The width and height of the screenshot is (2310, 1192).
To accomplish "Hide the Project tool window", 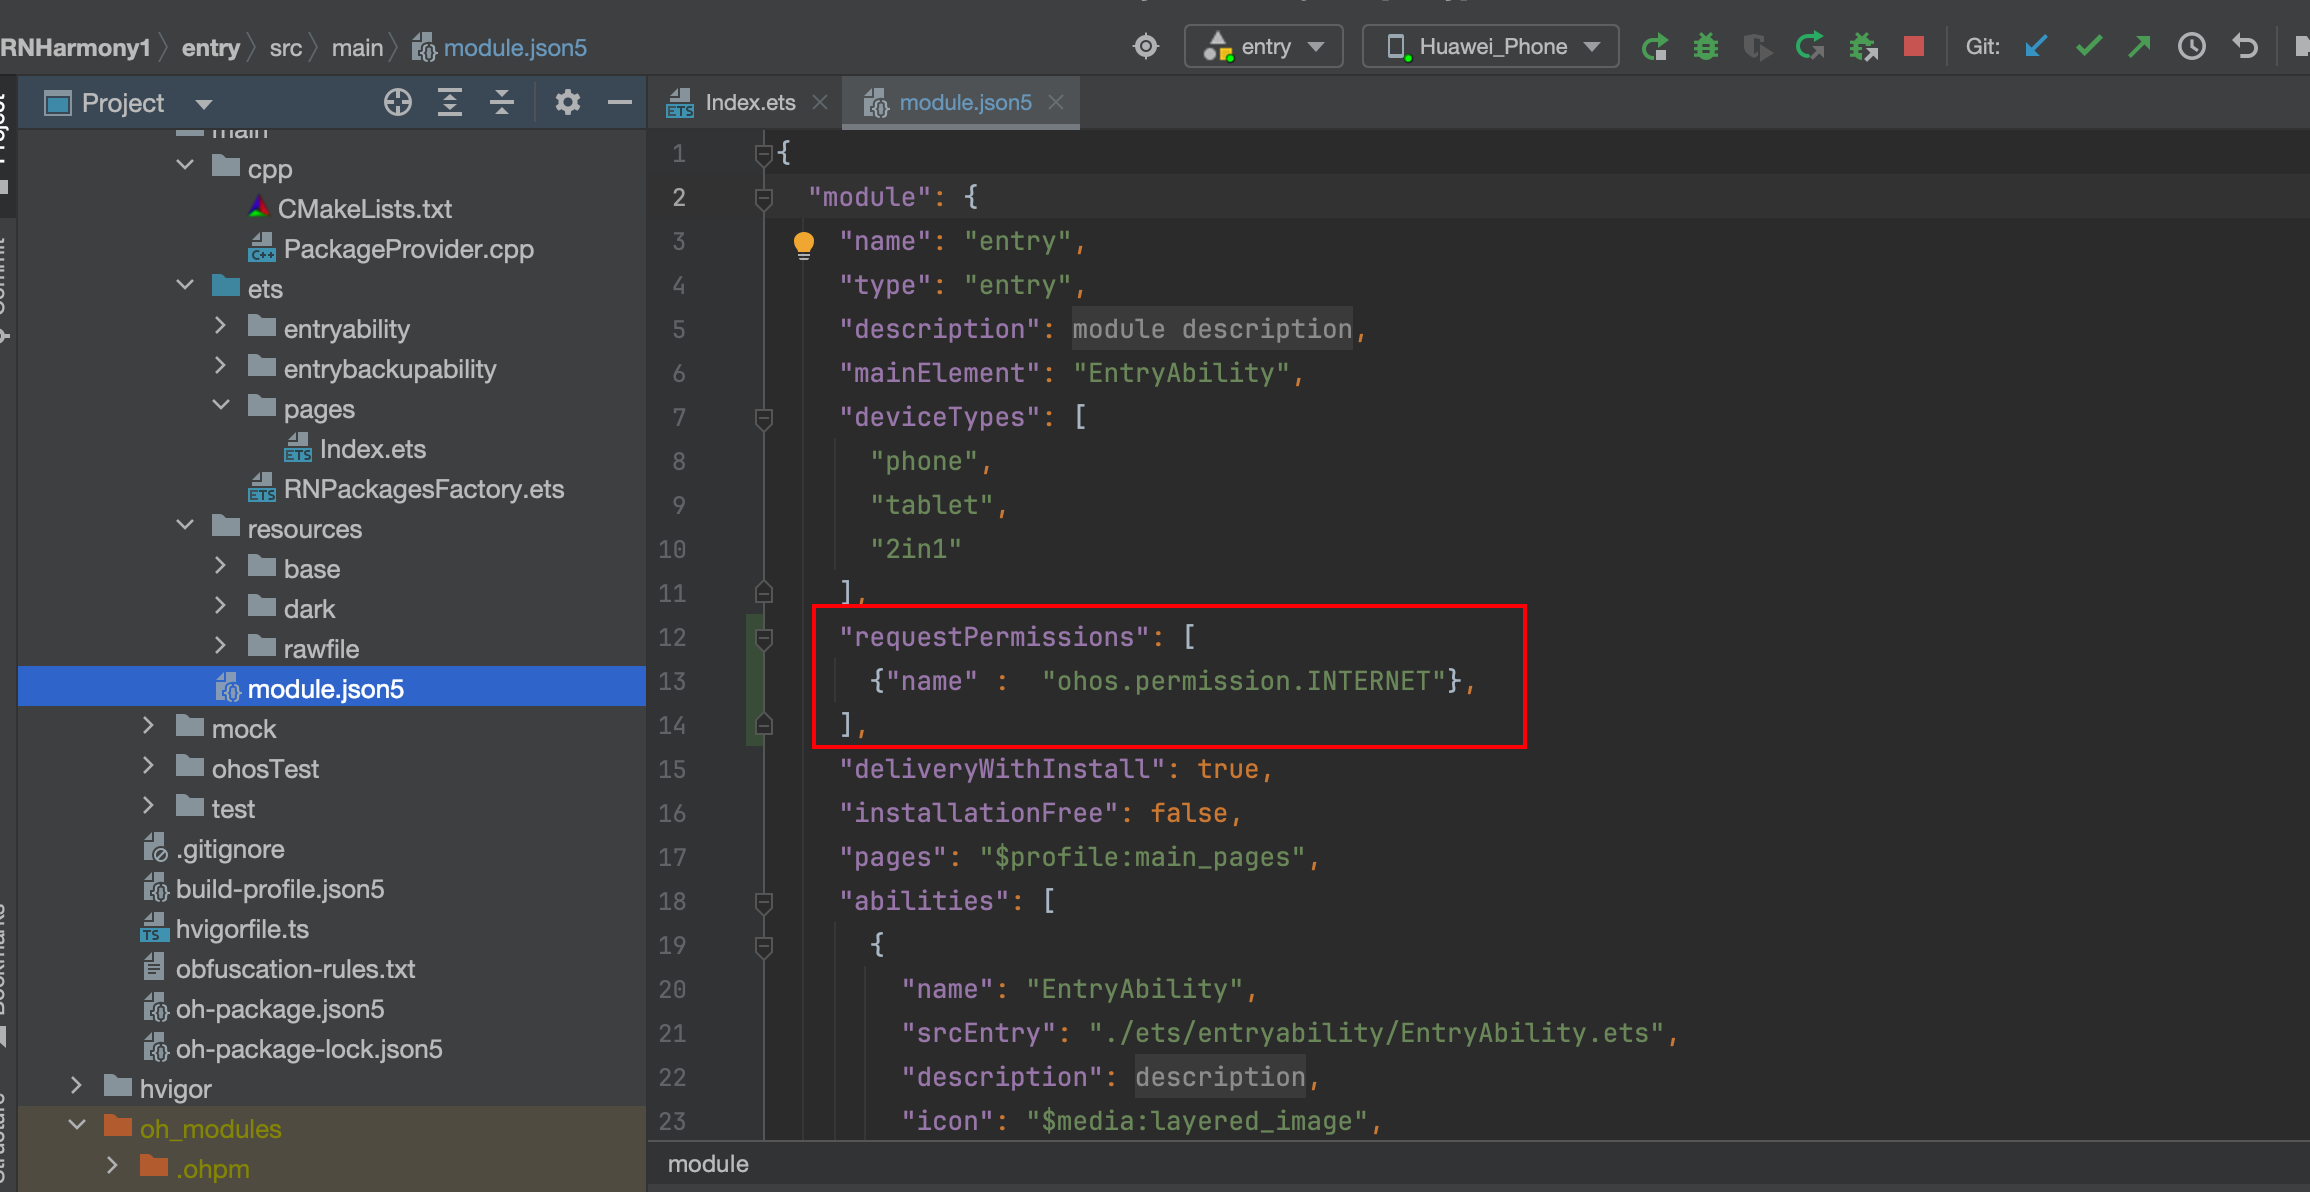I will (x=620, y=102).
